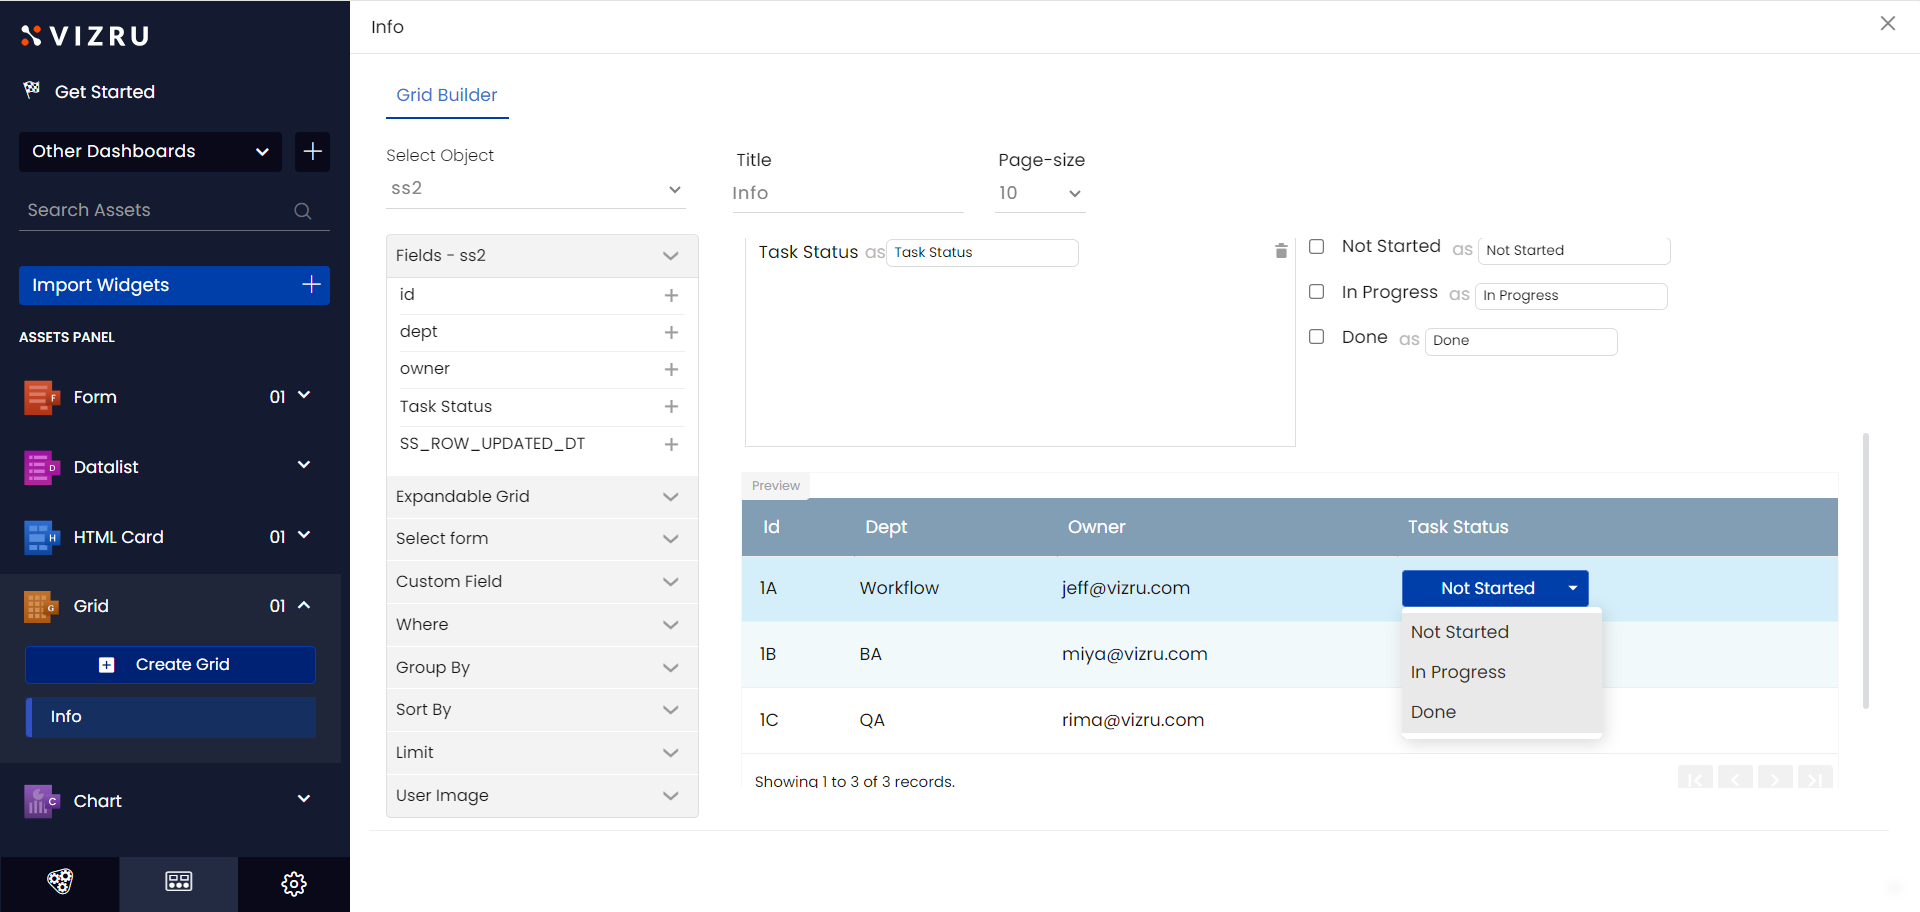Choose In Progress from status dropdown menu
The height and width of the screenshot is (912, 1920).
click(1458, 672)
